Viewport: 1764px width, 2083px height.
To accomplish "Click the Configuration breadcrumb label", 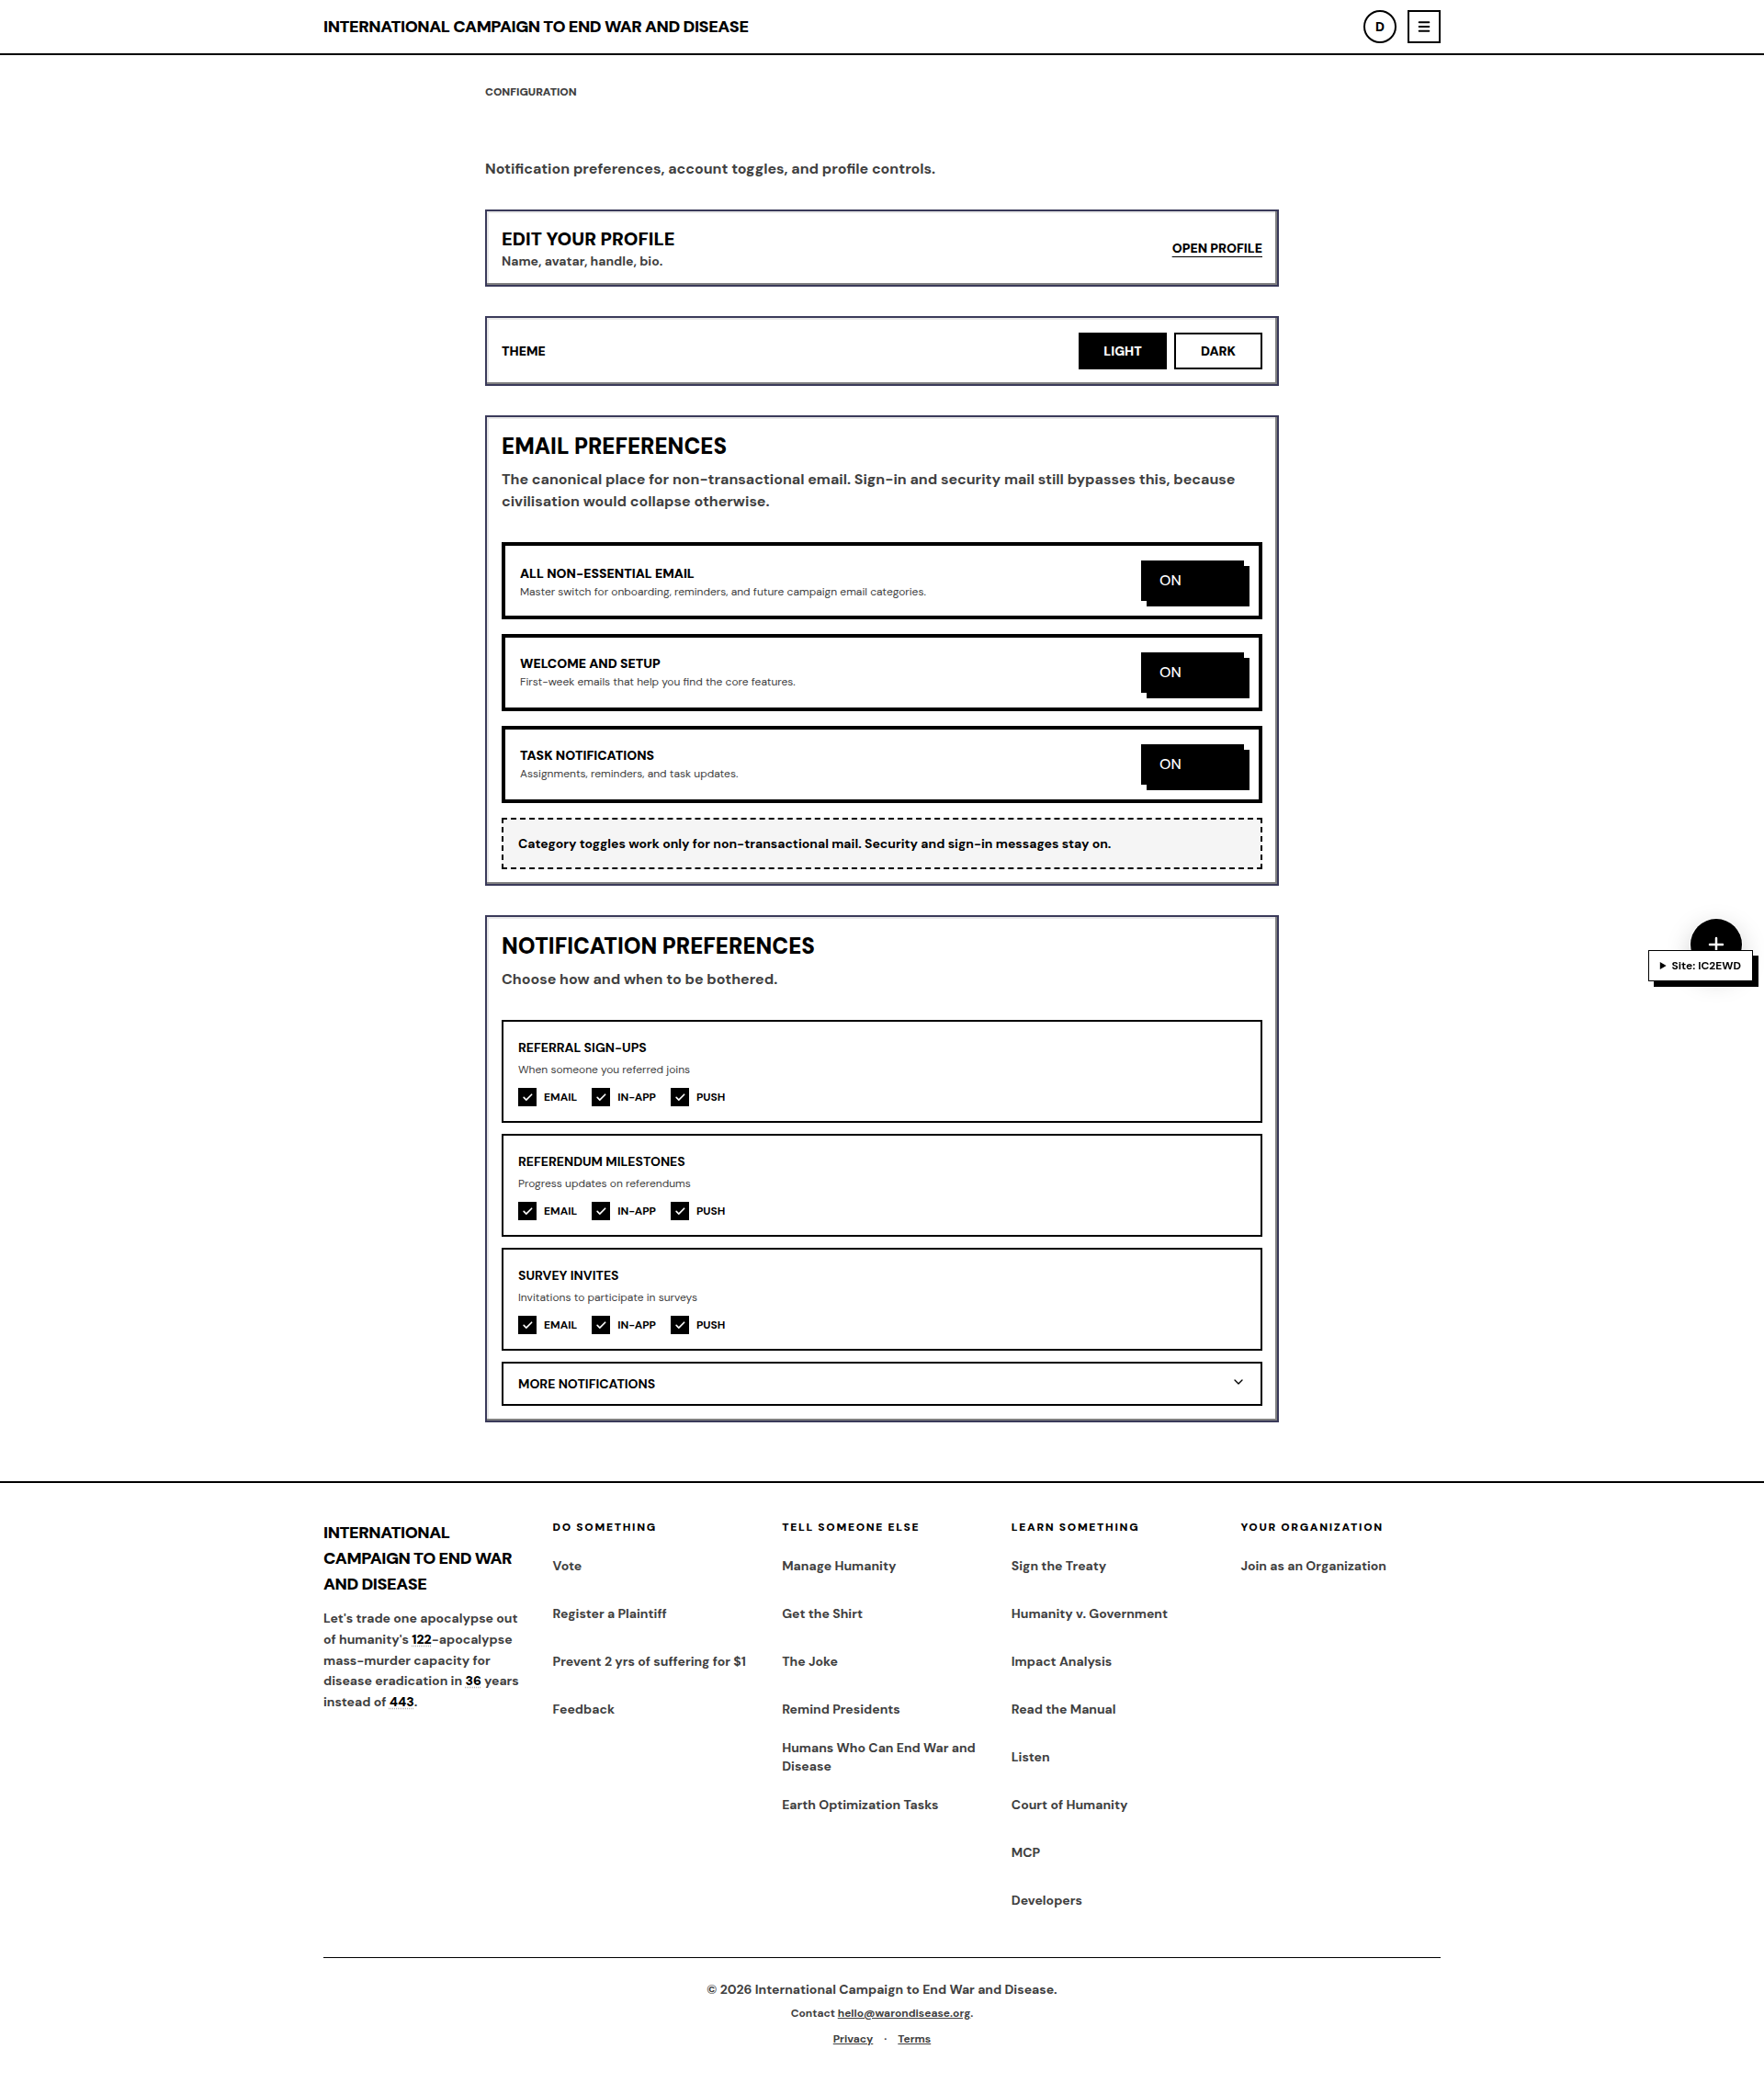I will click(x=530, y=92).
